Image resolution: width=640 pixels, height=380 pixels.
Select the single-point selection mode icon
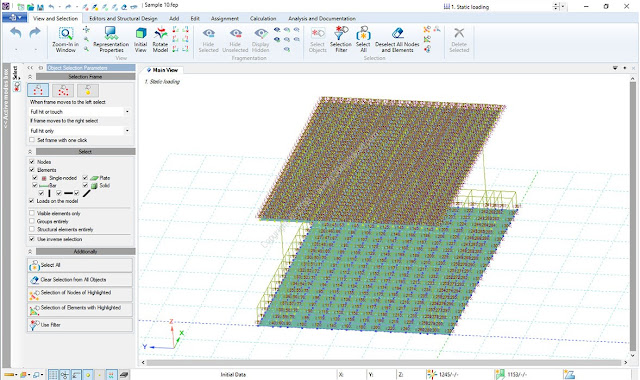(88, 90)
